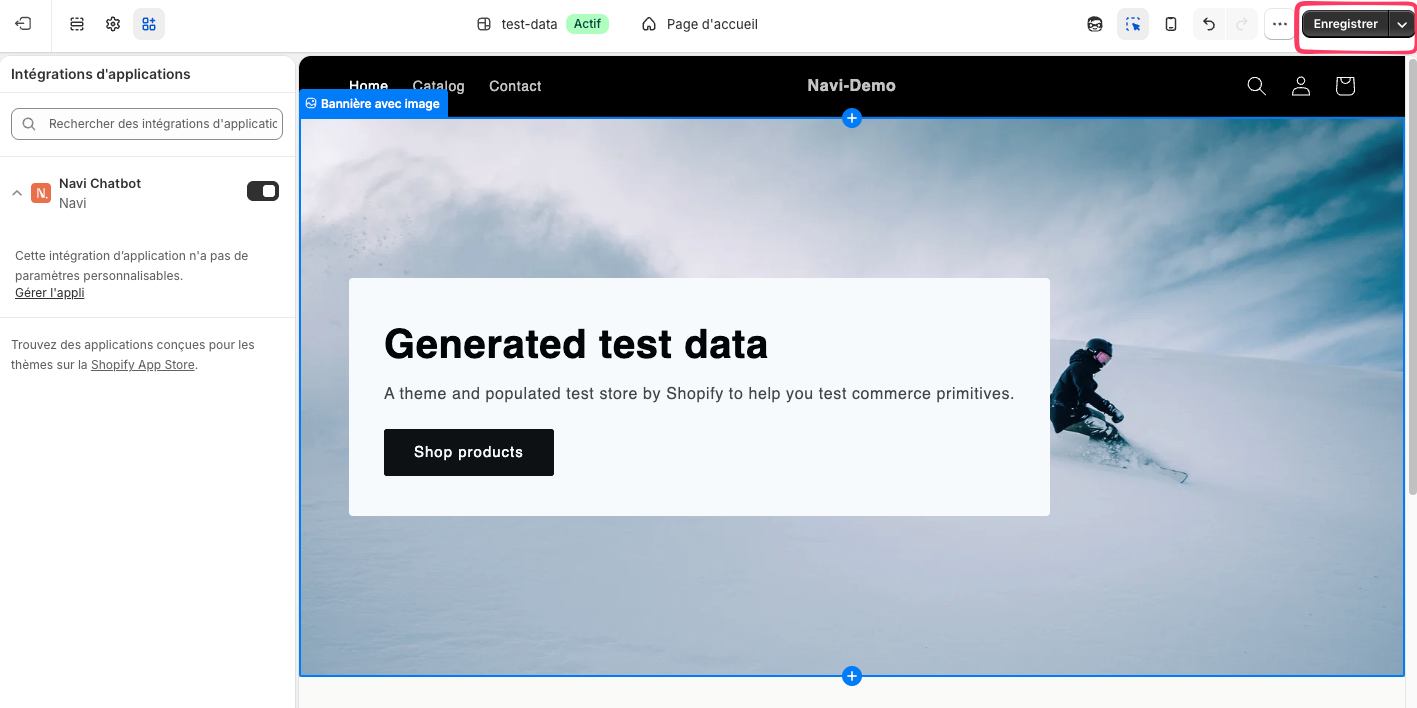Click Home in the store navigation
The width and height of the screenshot is (1417, 708).
[x=368, y=86]
